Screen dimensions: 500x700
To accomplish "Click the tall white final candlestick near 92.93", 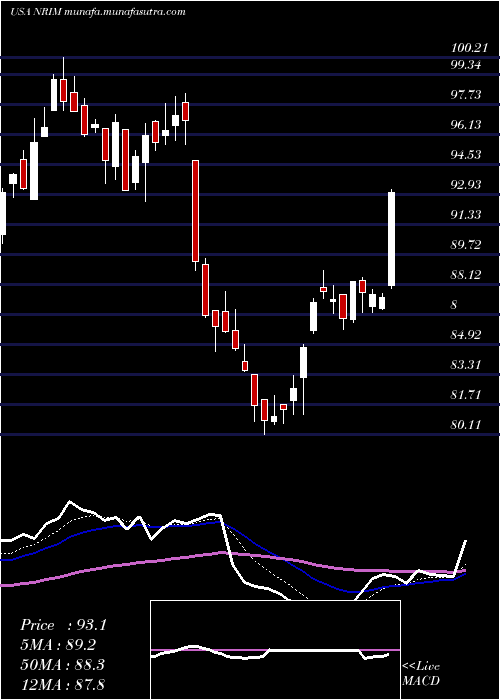I will (392, 239).
